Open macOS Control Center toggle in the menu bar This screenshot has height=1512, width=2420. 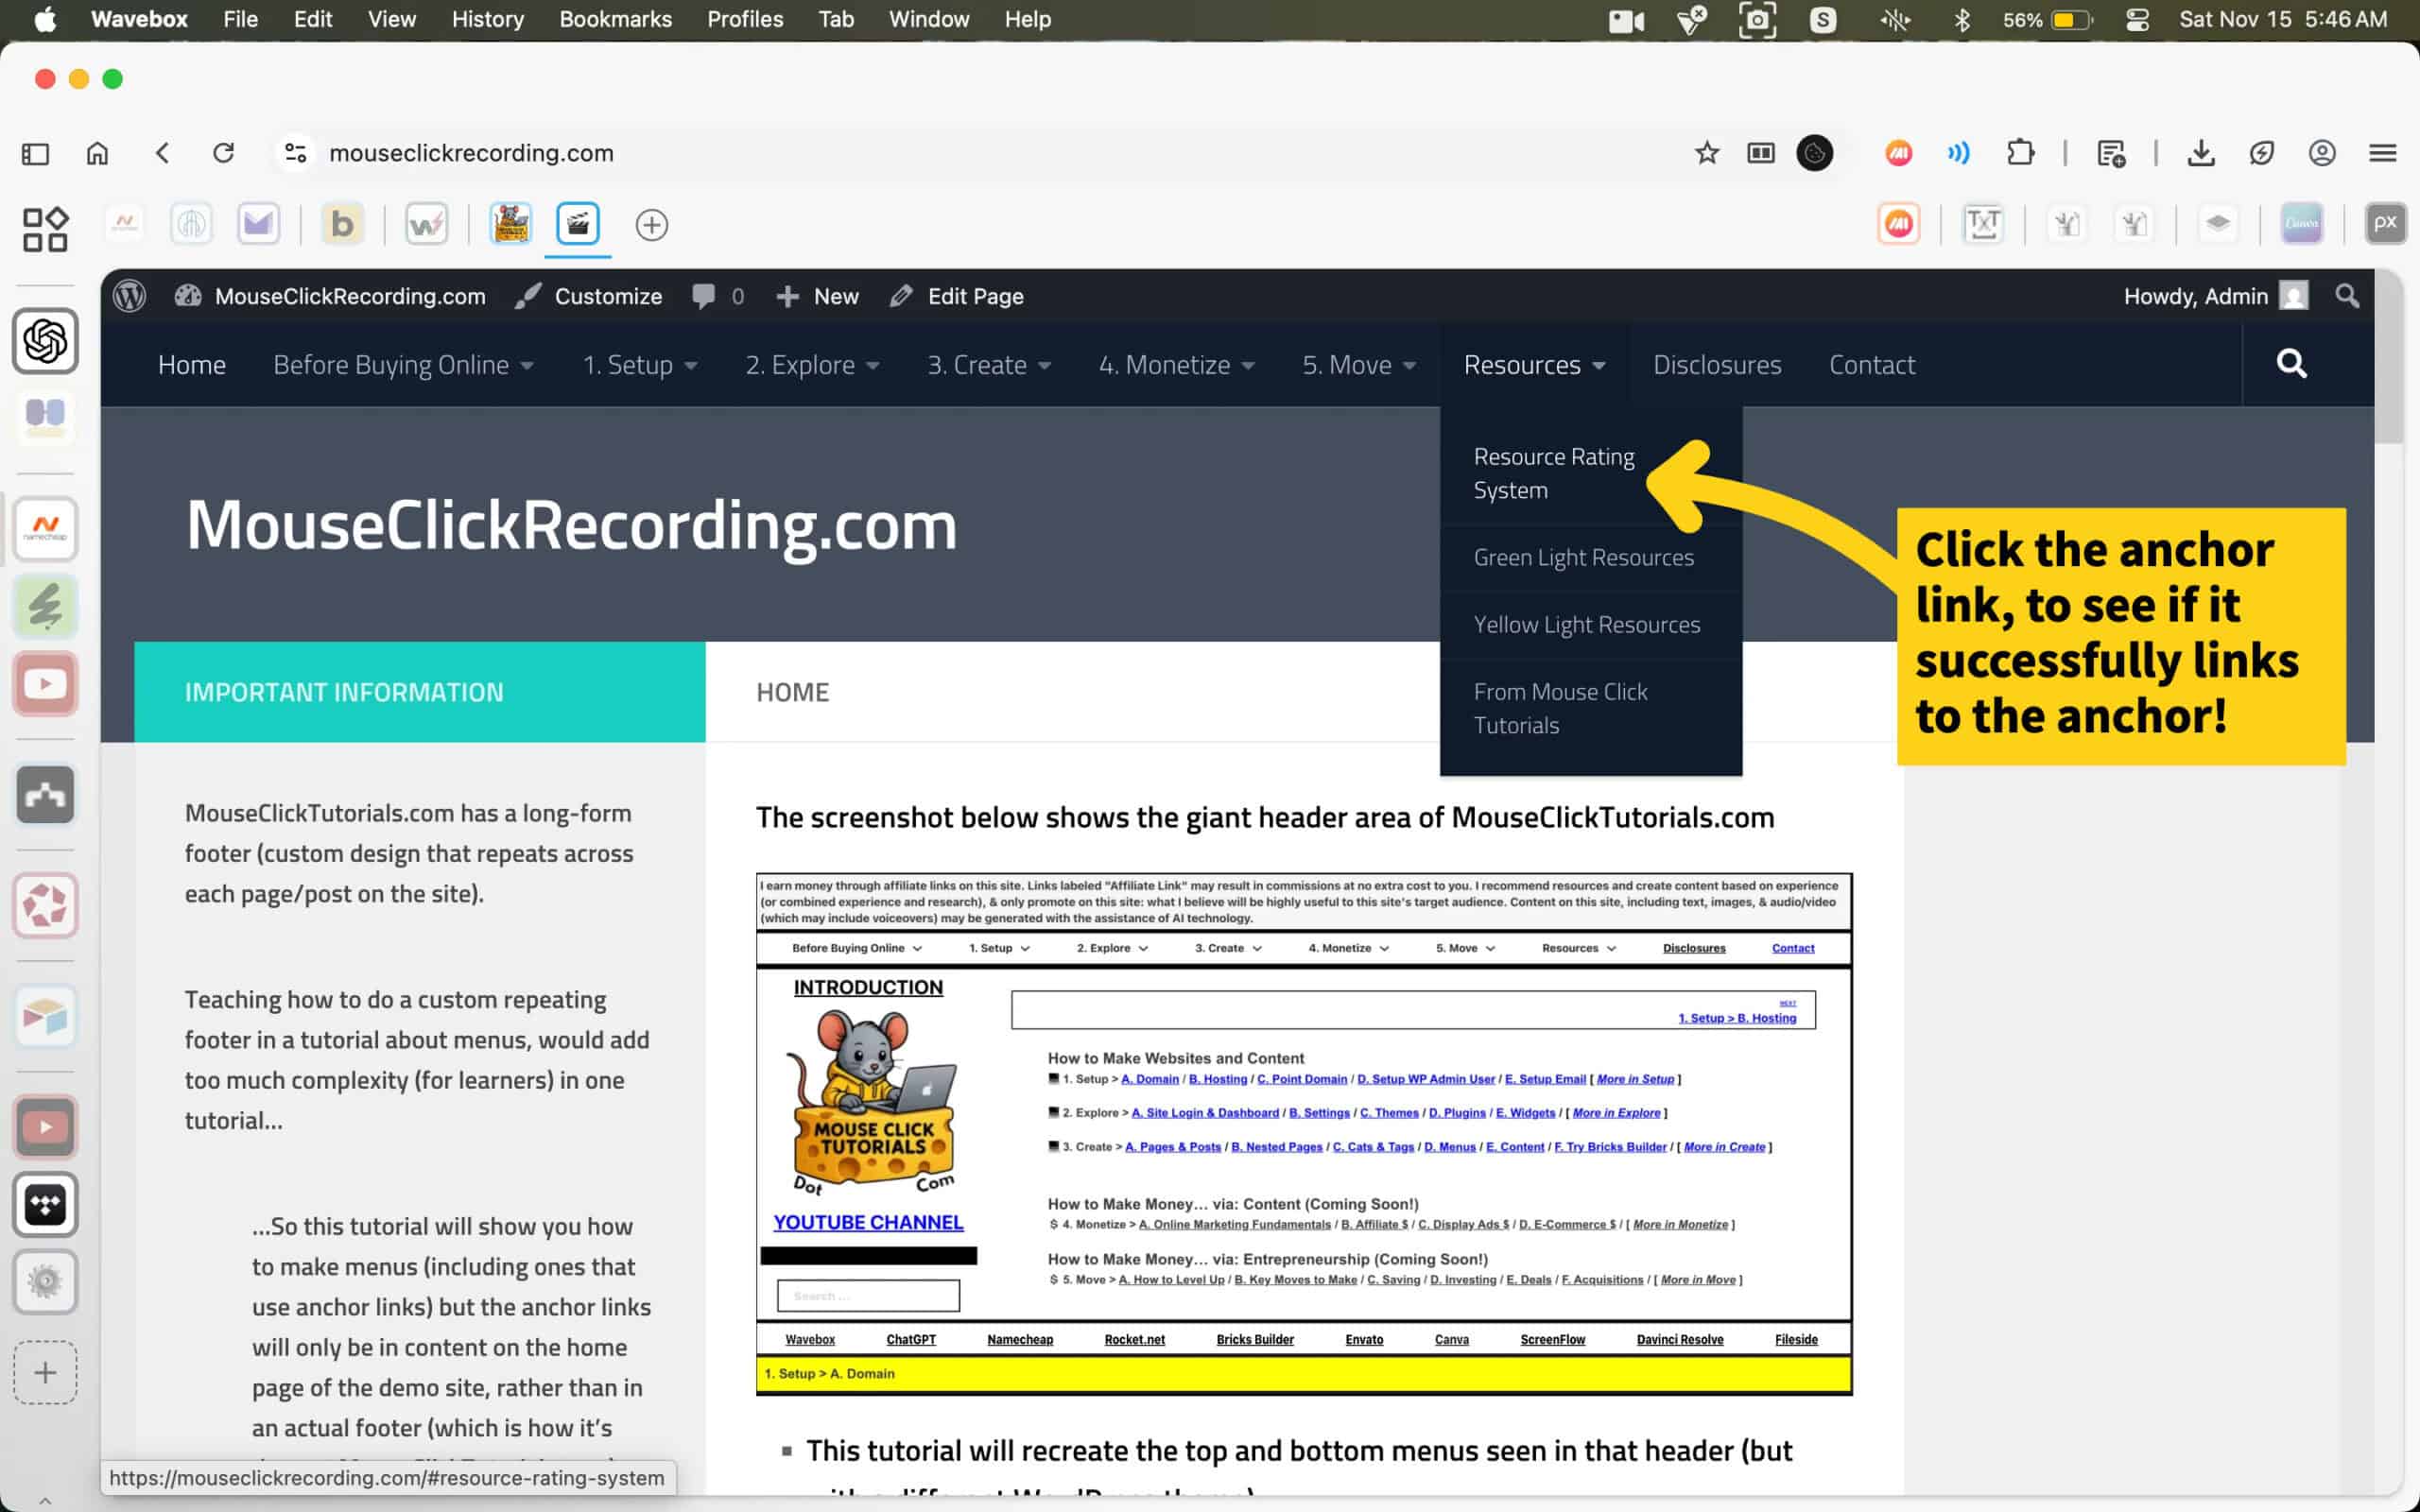pyautogui.click(x=2137, y=20)
